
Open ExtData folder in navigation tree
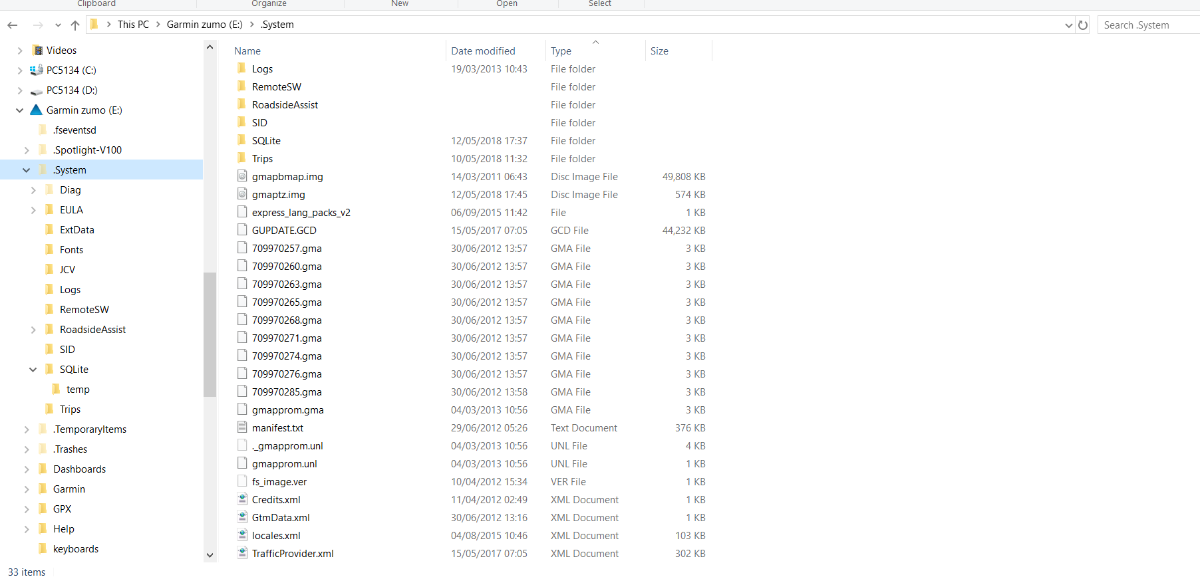click(77, 230)
